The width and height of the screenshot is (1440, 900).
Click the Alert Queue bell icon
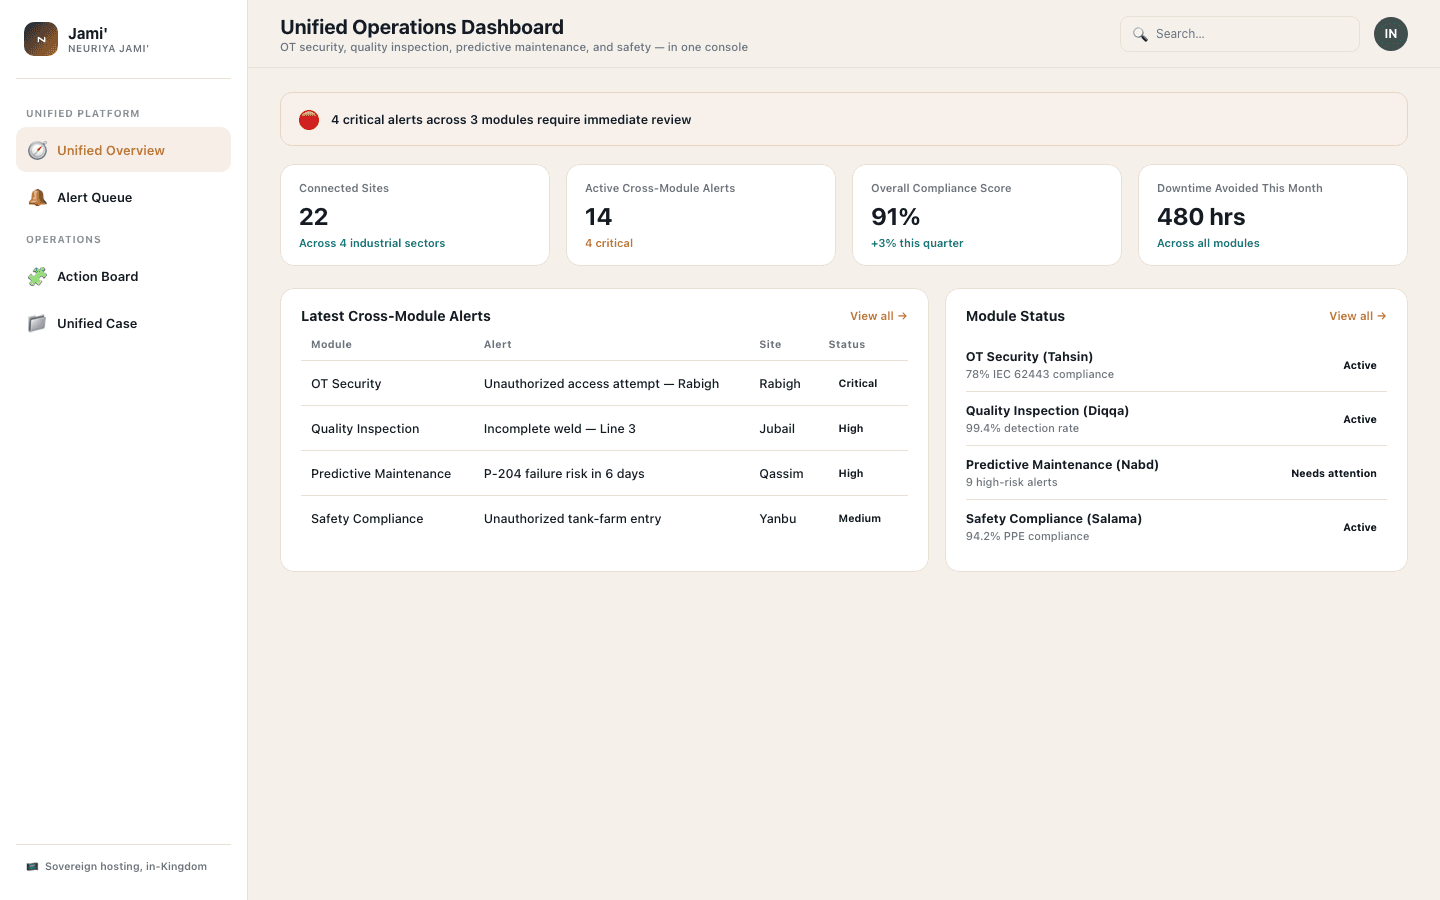(37, 197)
